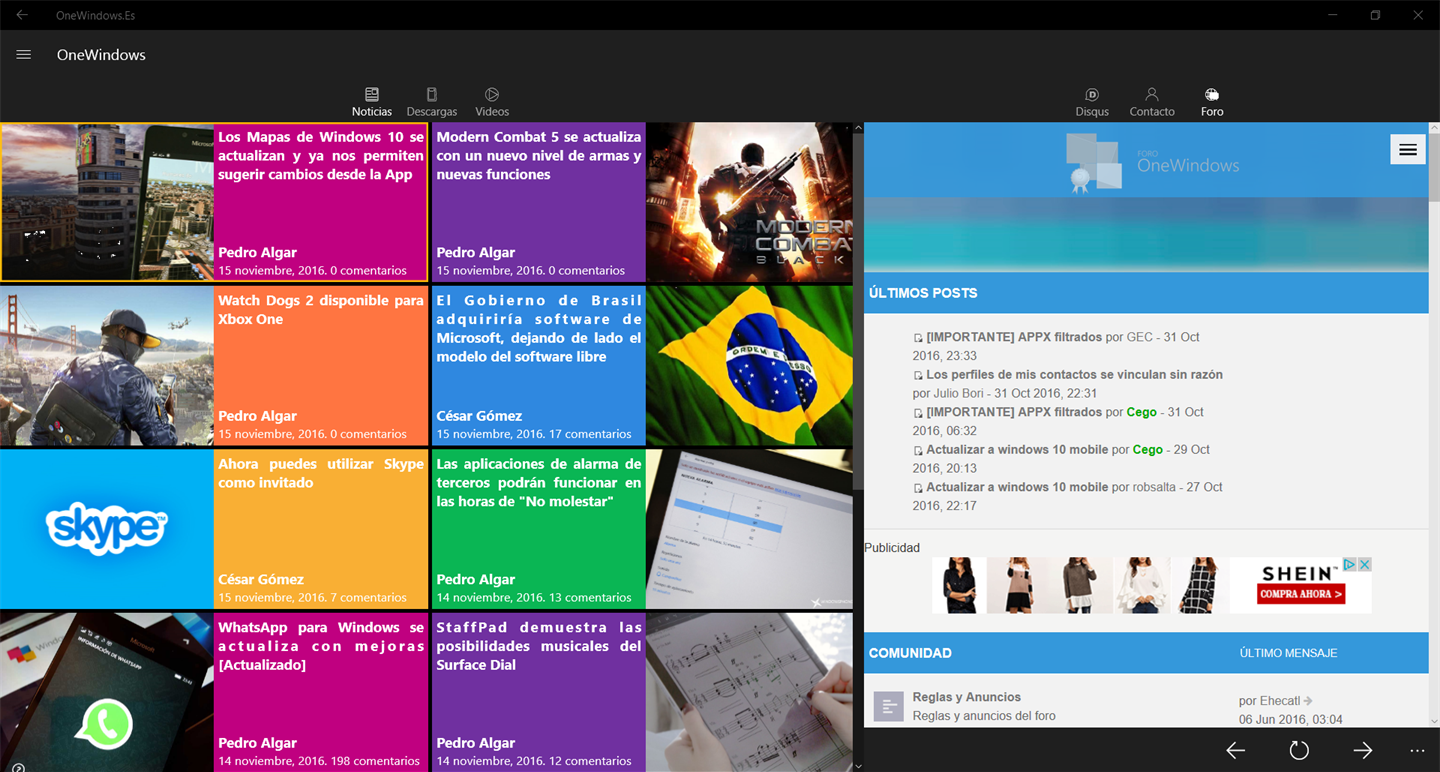Click the Watch Dogs 2 bridge thumbnail
1440x772 pixels.
click(107, 365)
